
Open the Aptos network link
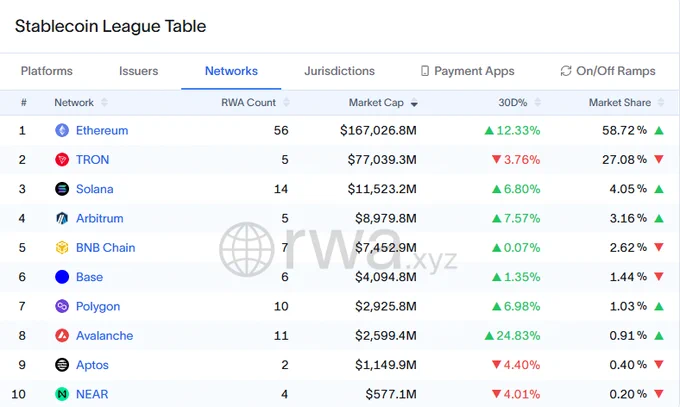point(92,365)
